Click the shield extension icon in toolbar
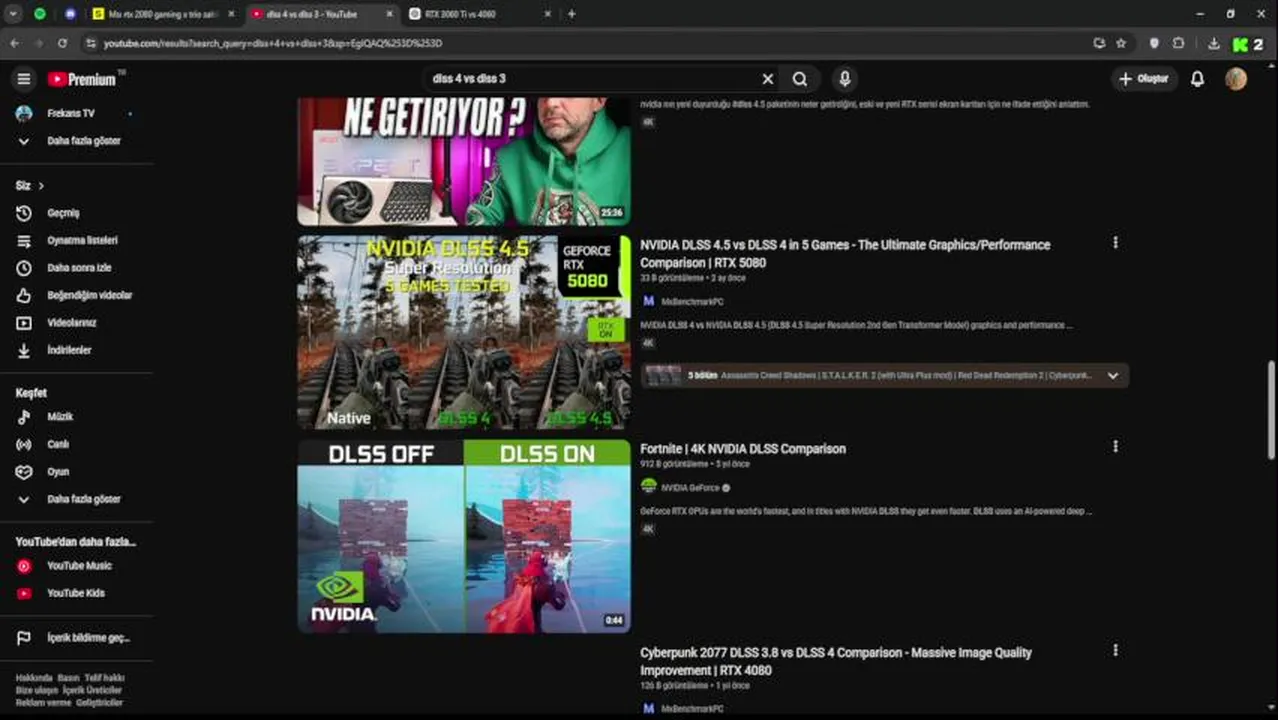This screenshot has width=1278, height=720. 1154,43
